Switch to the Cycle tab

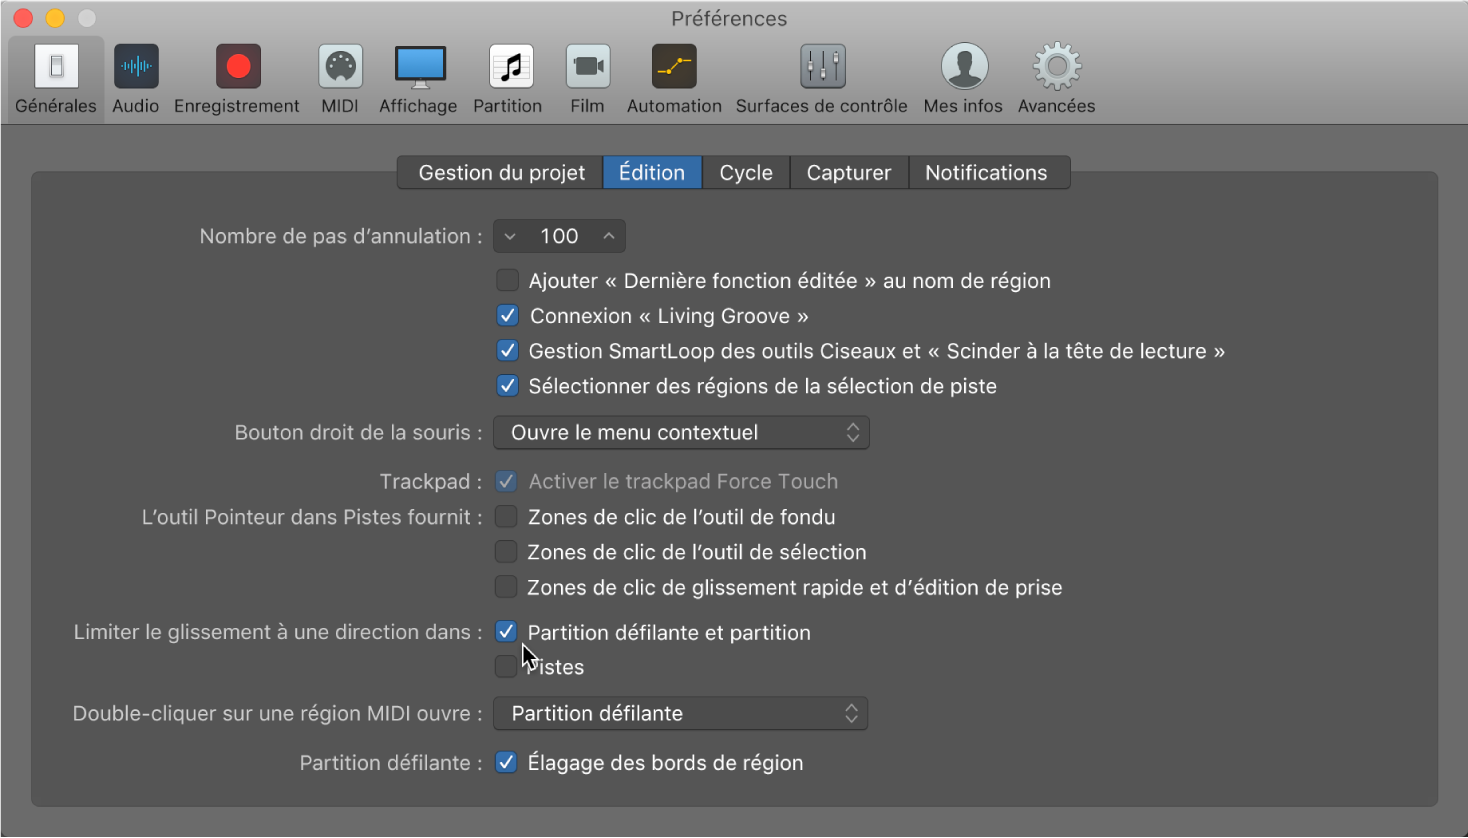(746, 173)
